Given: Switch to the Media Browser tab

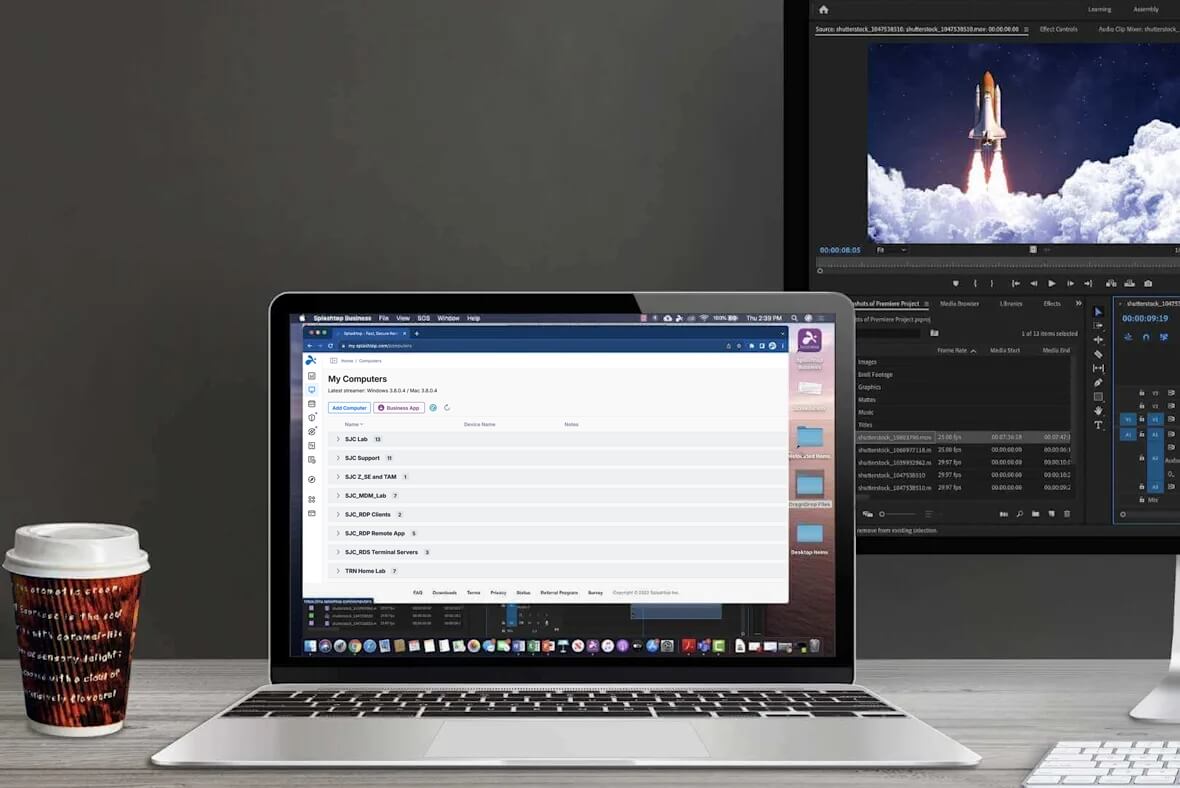Looking at the screenshot, I should click(960, 303).
